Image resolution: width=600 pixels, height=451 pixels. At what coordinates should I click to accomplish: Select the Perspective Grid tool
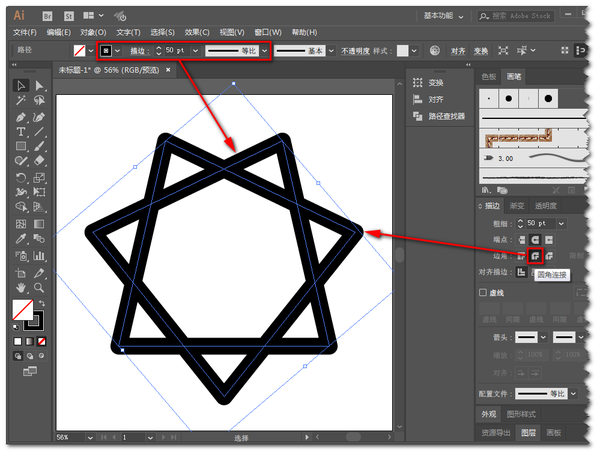[x=39, y=207]
